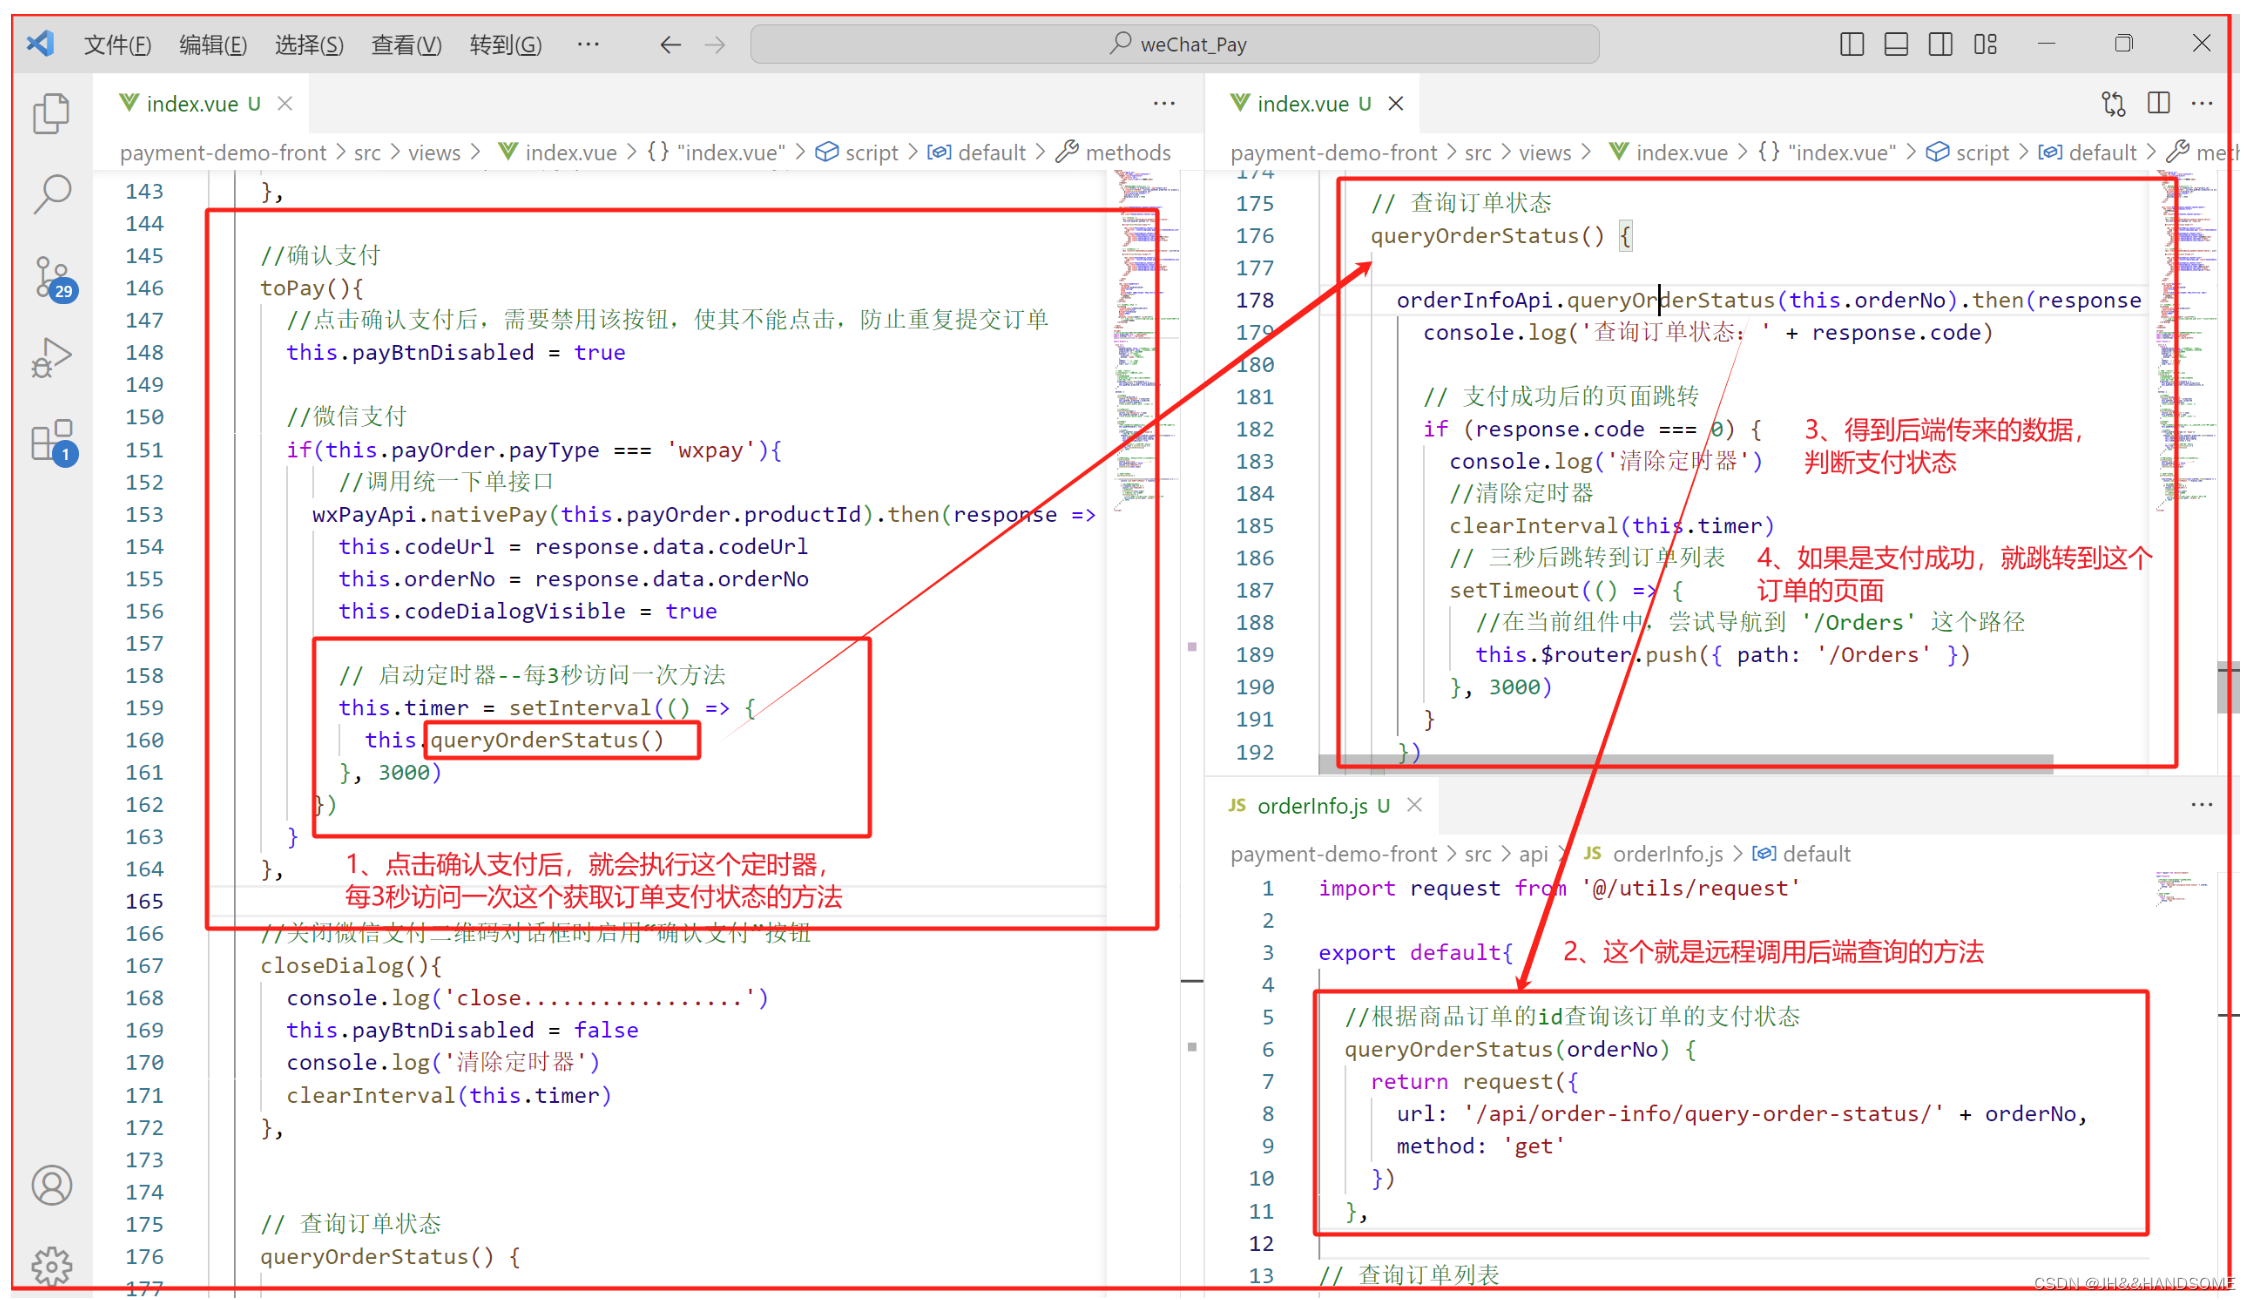Click vertical scrollbar of right top editor

(x=2229, y=686)
